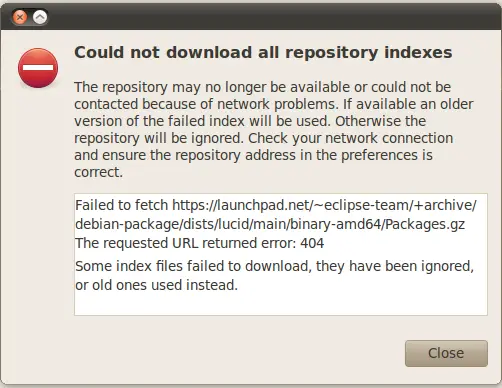Place the cursor on 'or old ones used instead.'

tap(156, 285)
